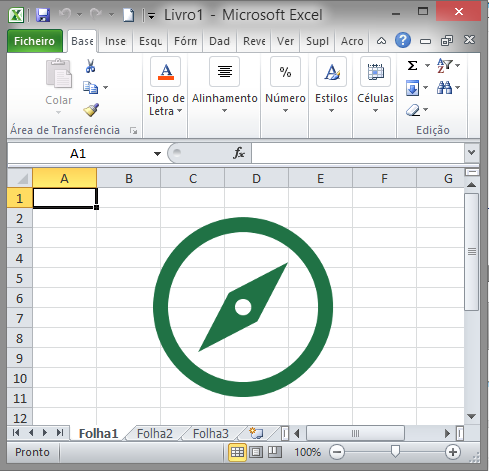The width and height of the screenshot is (489, 471).
Task: Select row header 5
Action: coord(20,278)
